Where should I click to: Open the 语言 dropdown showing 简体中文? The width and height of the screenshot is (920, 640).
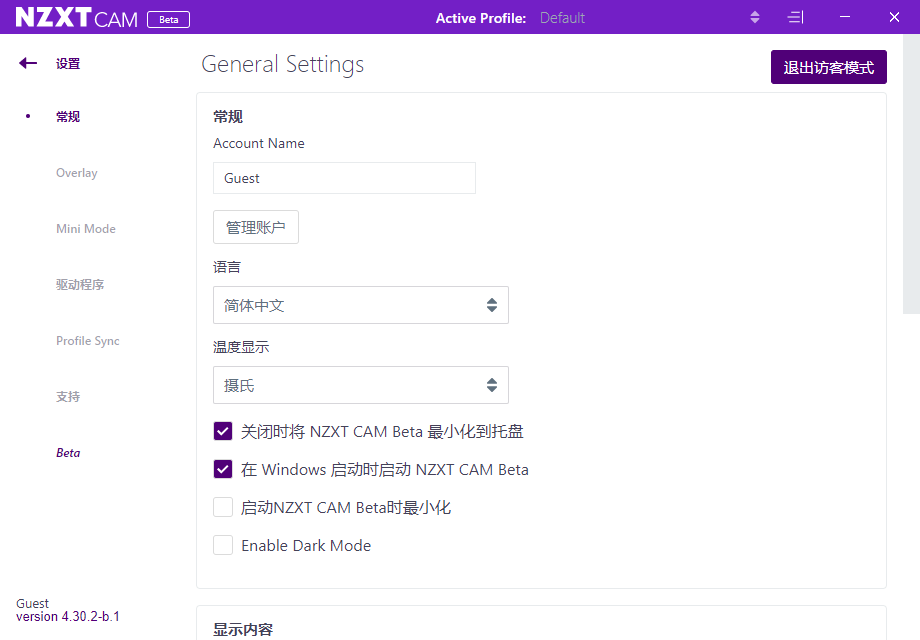click(x=361, y=305)
